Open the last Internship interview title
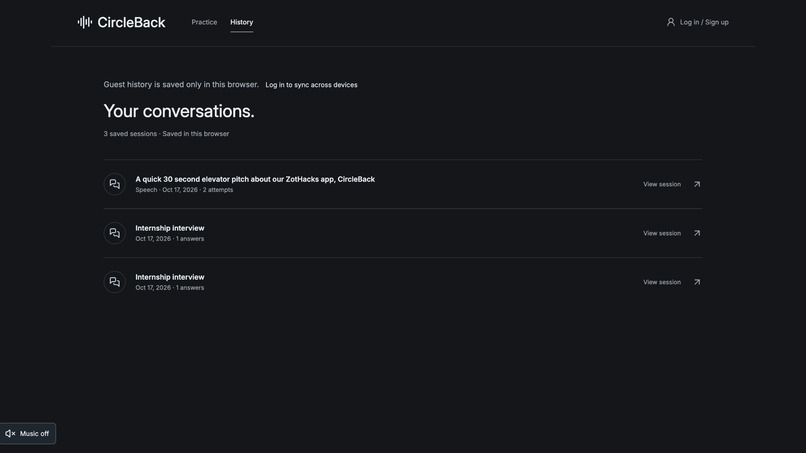806x453 pixels. [170, 277]
